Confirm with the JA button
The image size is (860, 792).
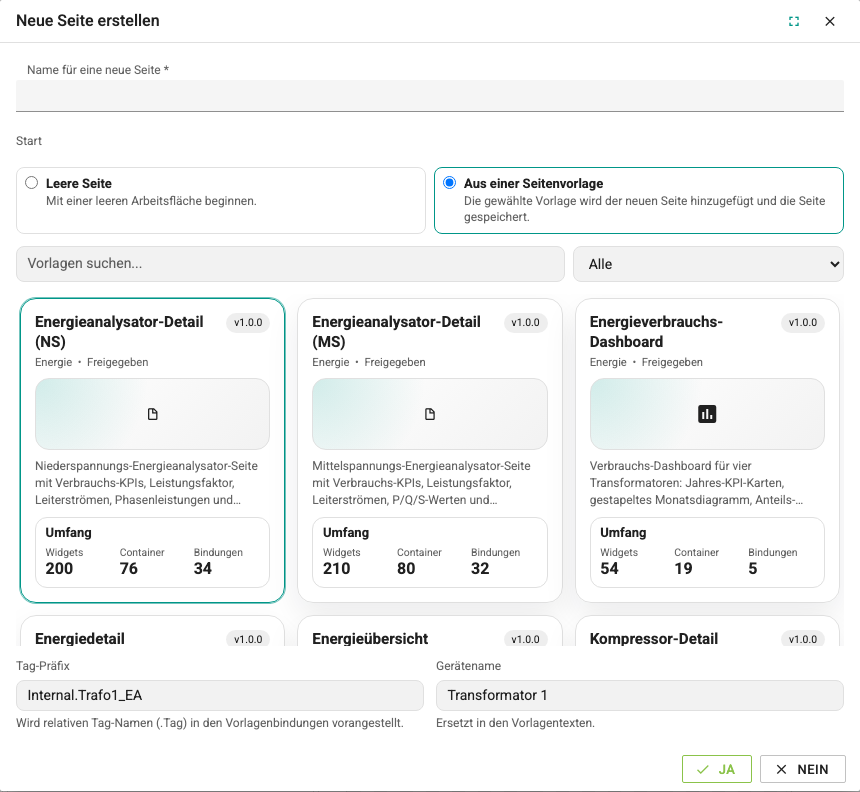717,770
